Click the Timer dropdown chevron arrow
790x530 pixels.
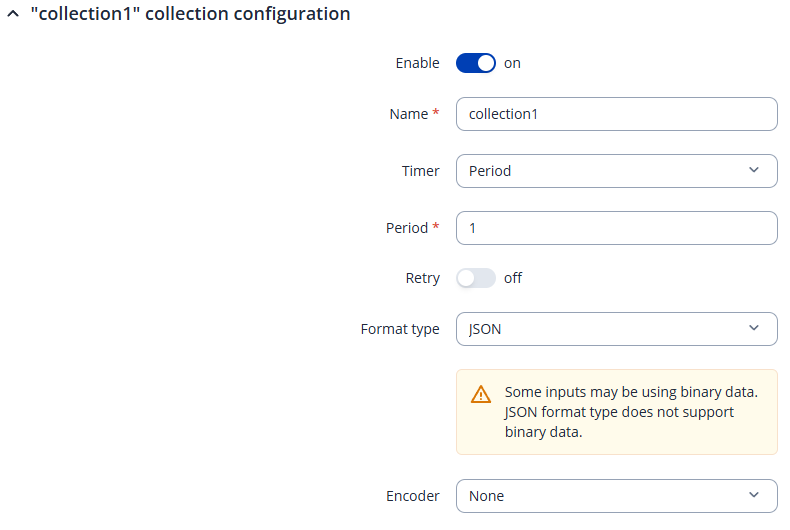753,171
